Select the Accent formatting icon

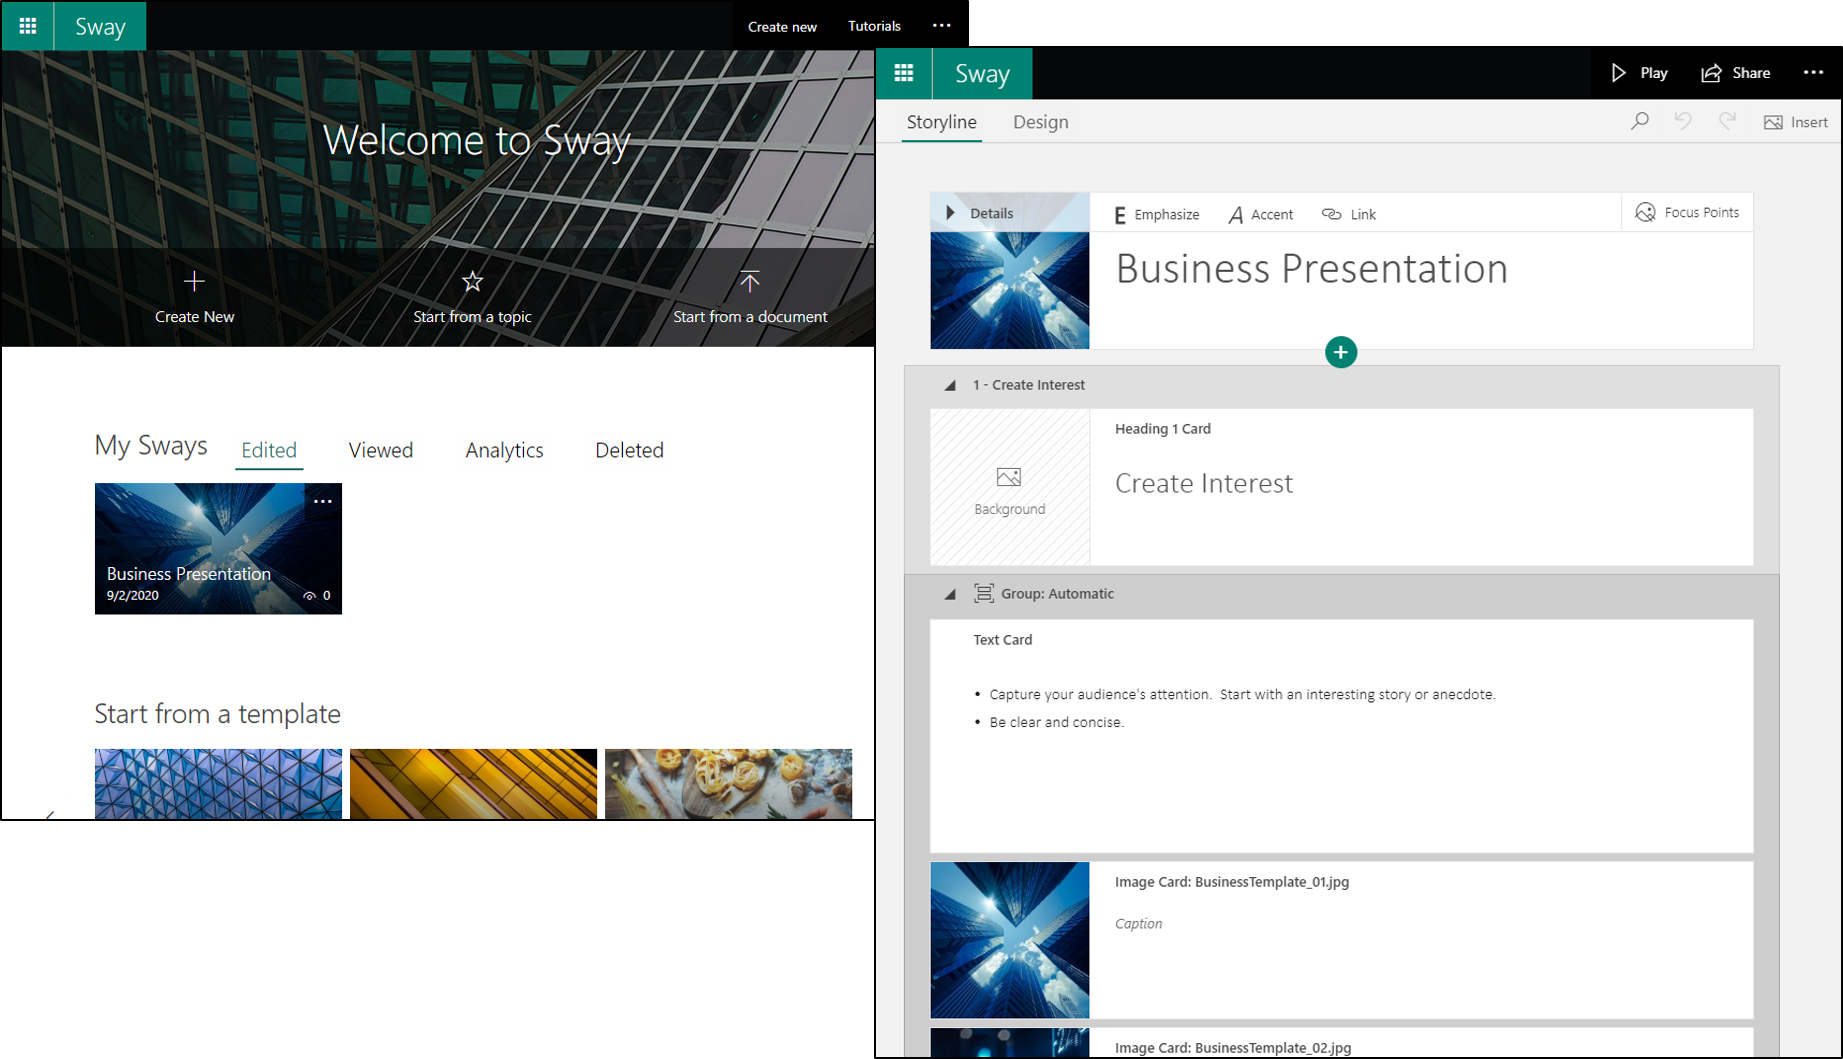click(1259, 214)
